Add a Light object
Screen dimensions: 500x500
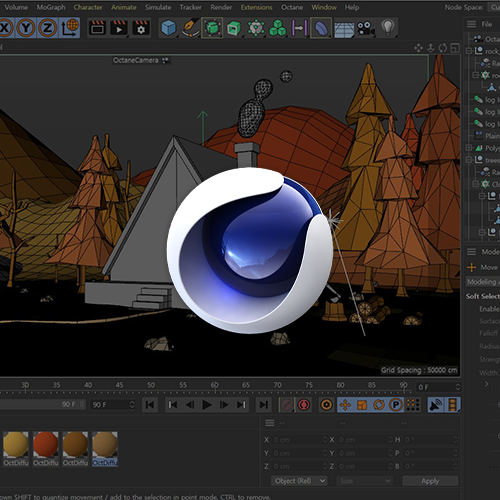click(388, 28)
